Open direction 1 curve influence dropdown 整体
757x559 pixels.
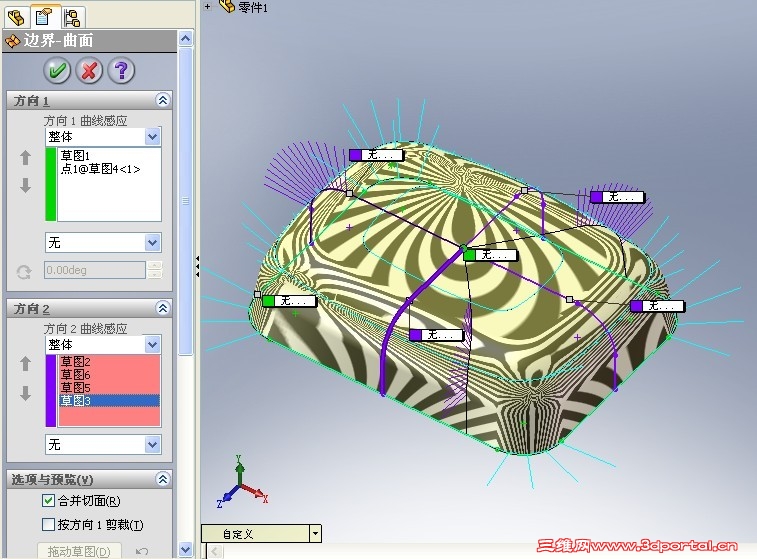click(x=153, y=137)
